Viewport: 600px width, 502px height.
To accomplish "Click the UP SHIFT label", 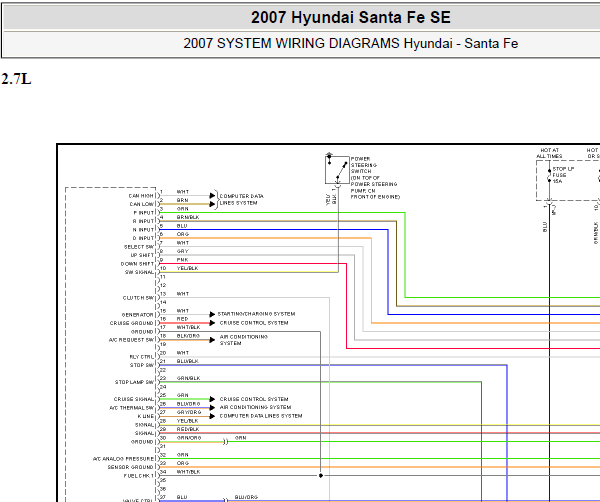I will [142, 255].
